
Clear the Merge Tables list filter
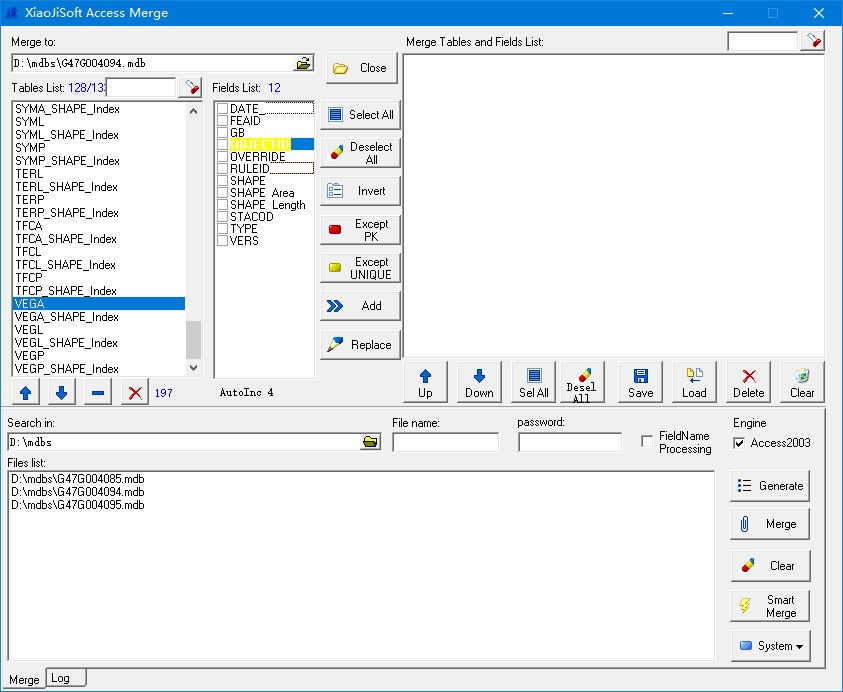click(812, 41)
